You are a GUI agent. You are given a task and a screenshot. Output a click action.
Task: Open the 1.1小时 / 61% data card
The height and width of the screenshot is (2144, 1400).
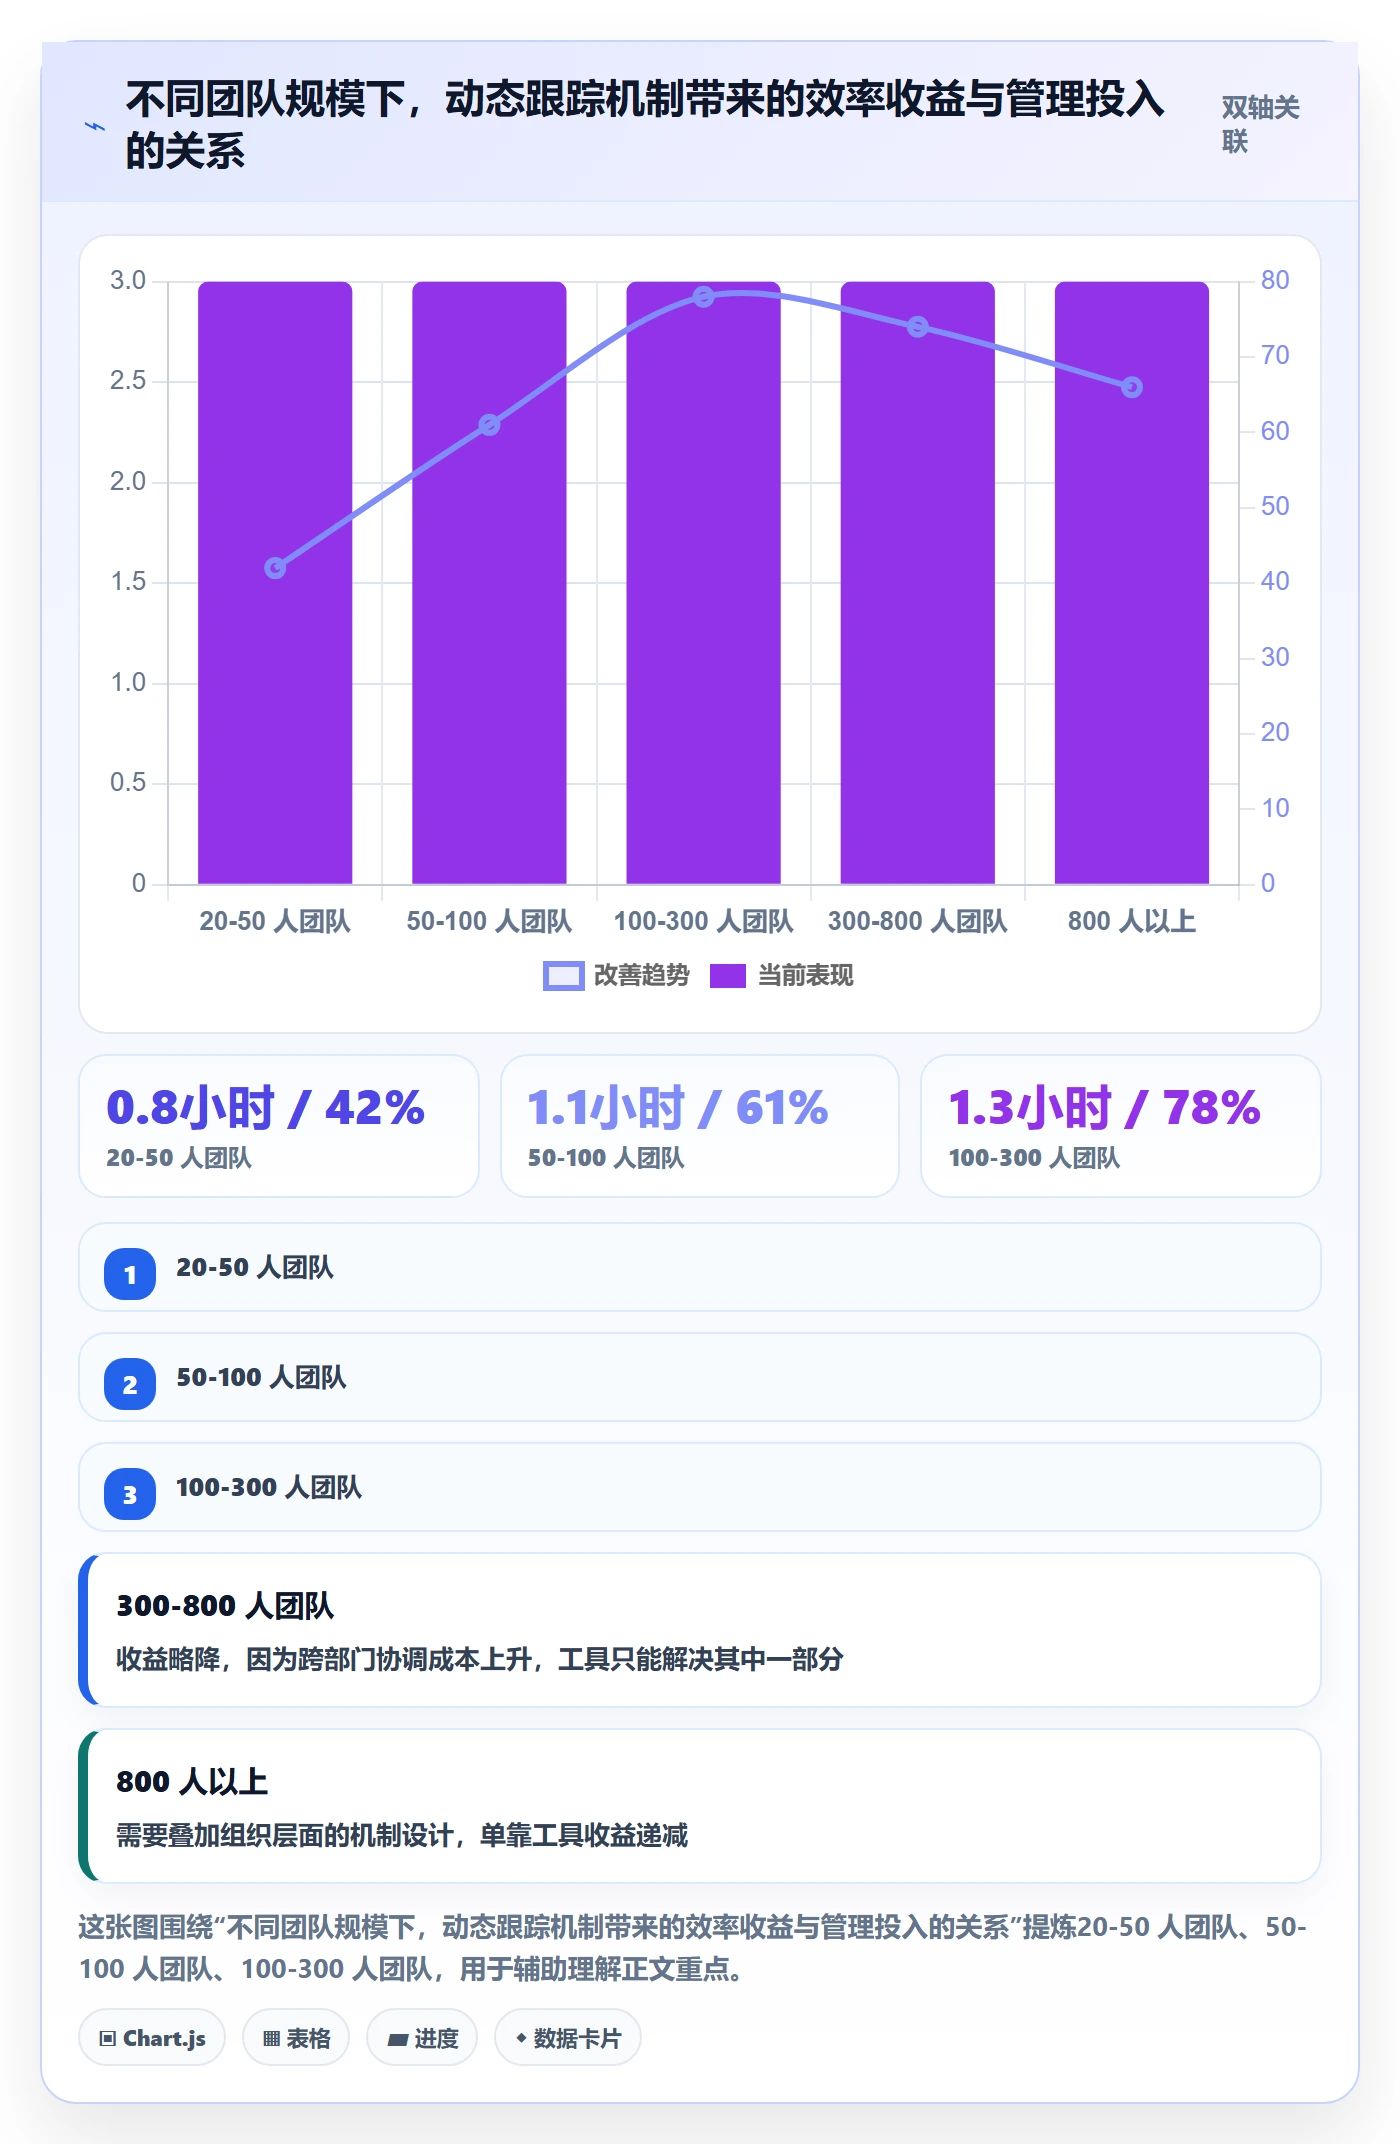(700, 1126)
